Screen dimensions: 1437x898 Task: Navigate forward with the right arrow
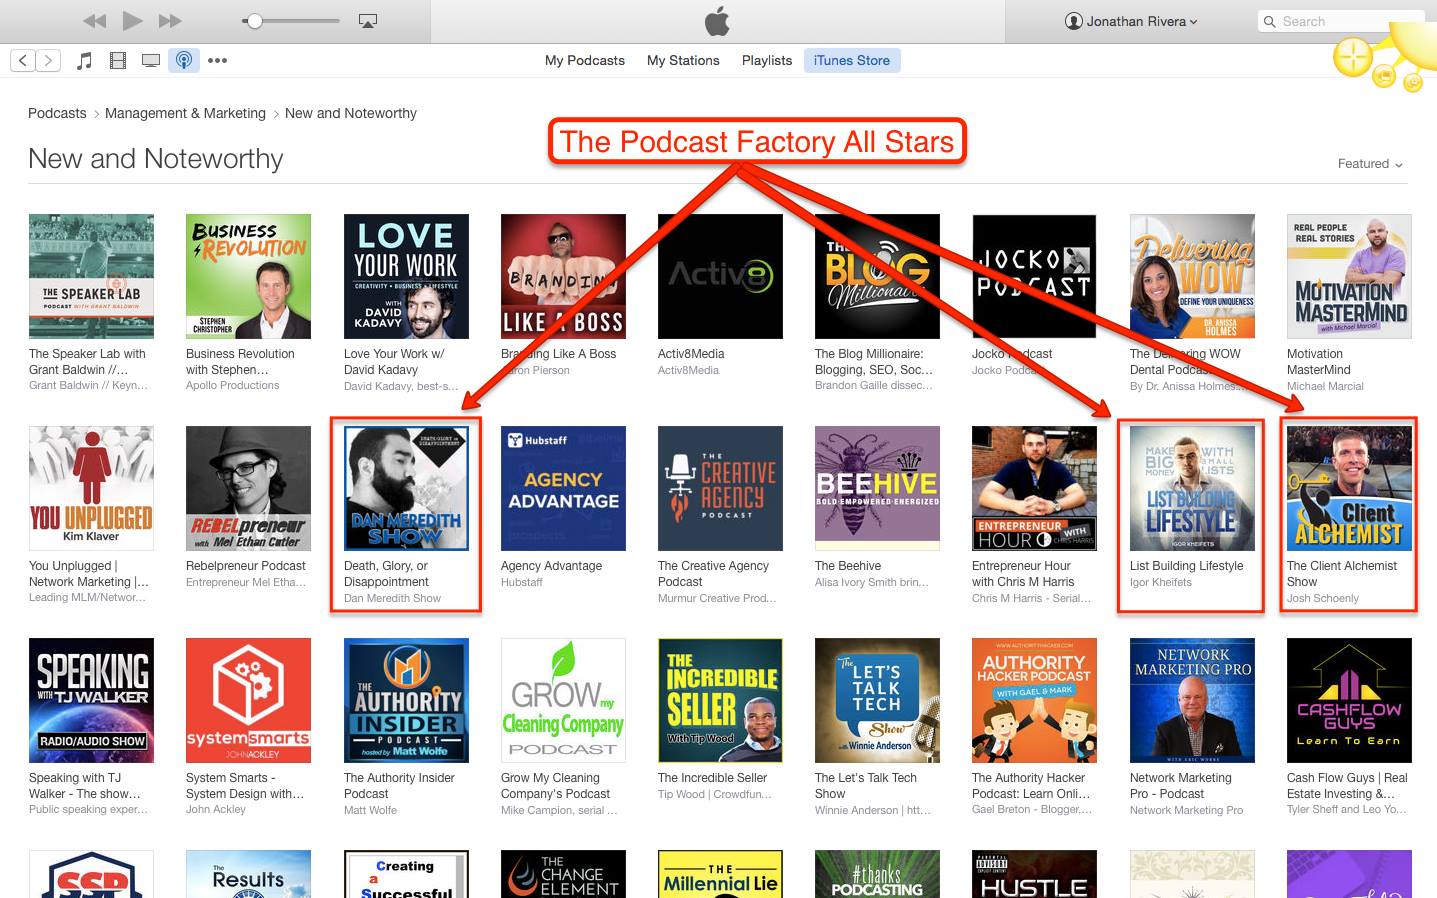click(x=49, y=60)
